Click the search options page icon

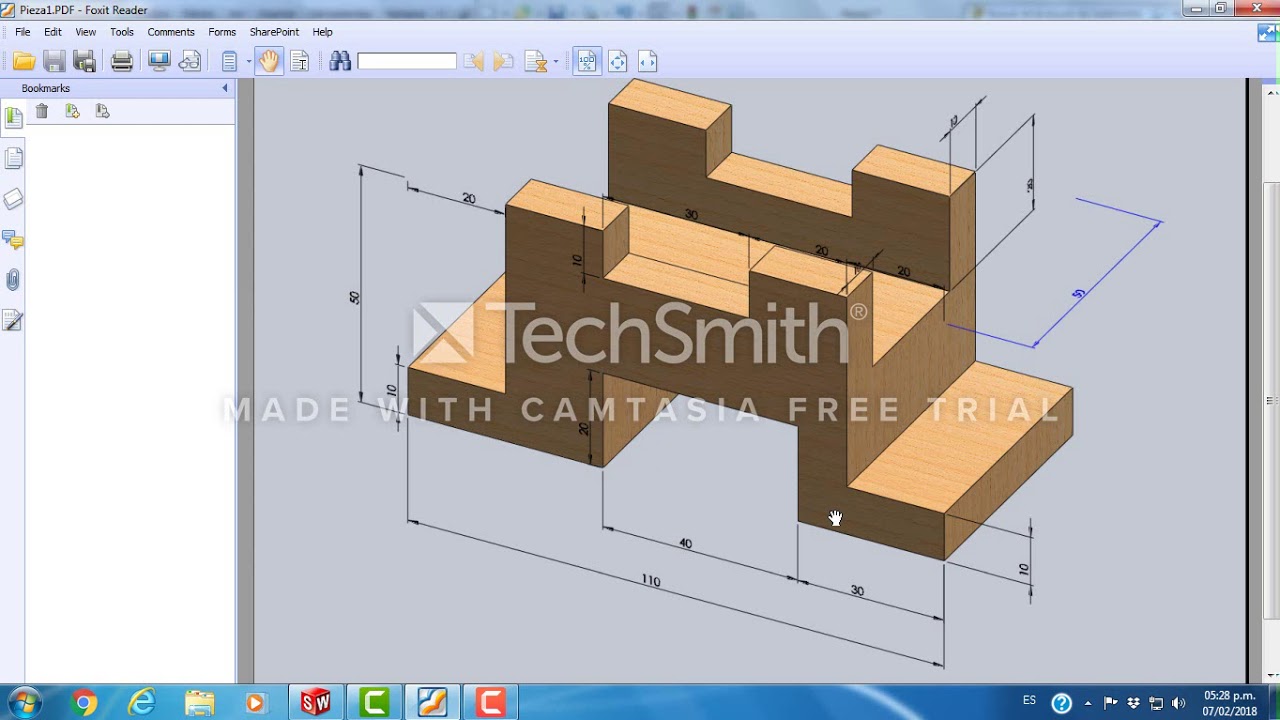point(536,62)
